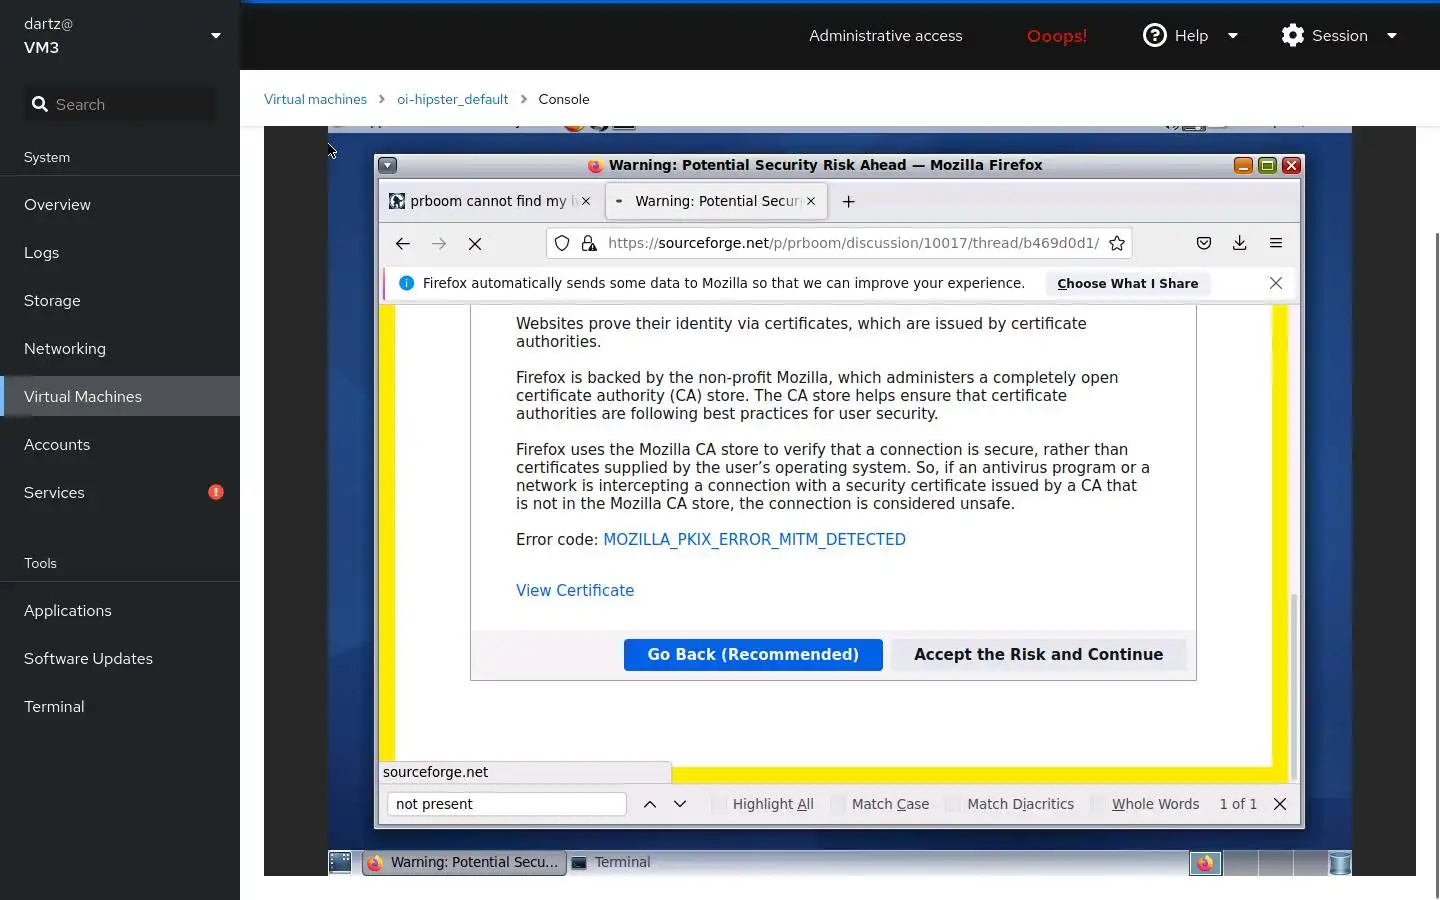
Task: Open Overview in sidebar
Action: [x=120, y=204]
